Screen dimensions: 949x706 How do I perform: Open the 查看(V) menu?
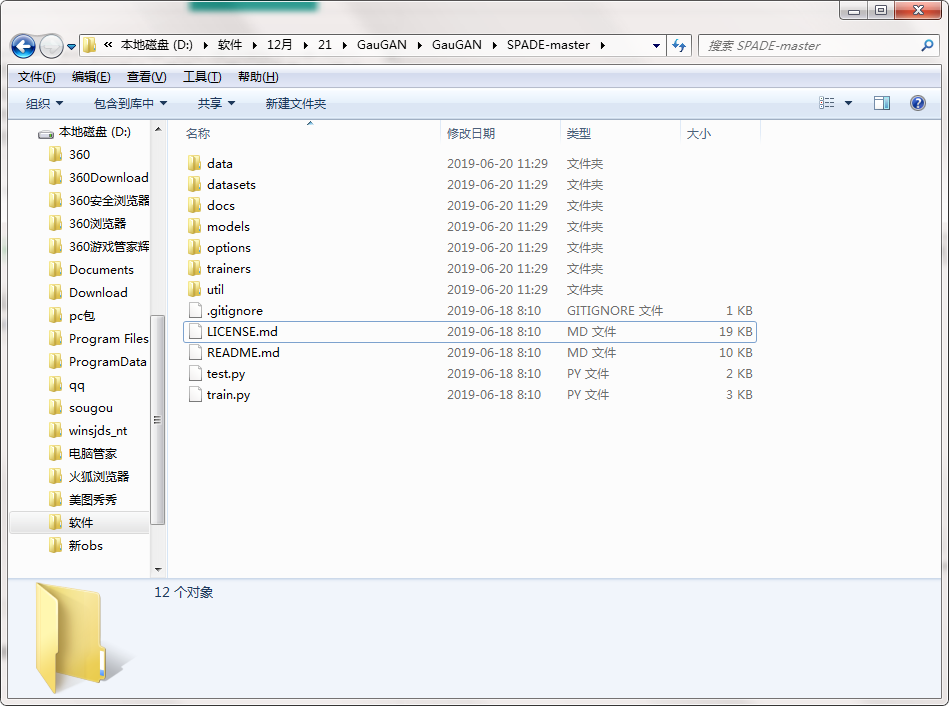(146, 77)
